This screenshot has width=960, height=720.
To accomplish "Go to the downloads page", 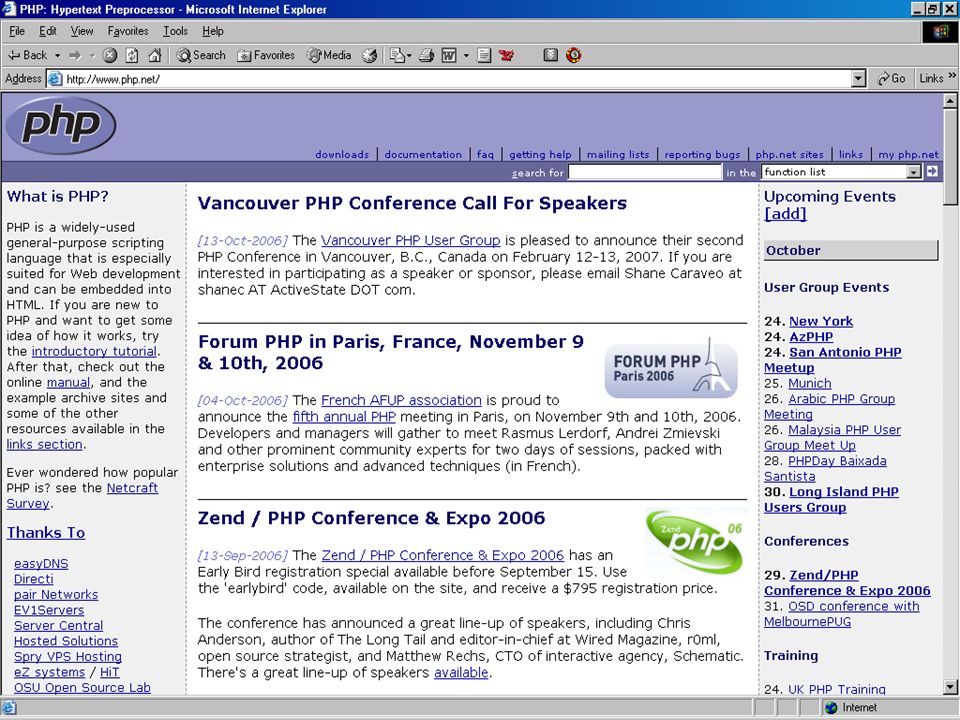I will point(342,154).
